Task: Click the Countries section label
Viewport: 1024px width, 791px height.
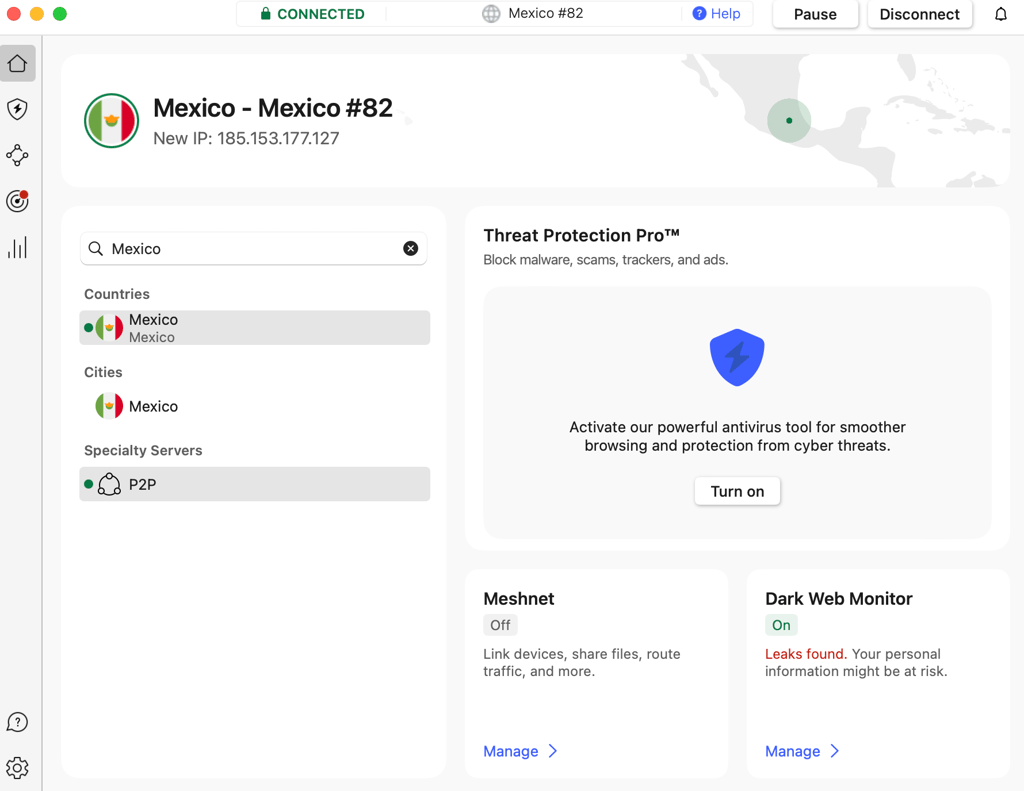Action: point(117,294)
